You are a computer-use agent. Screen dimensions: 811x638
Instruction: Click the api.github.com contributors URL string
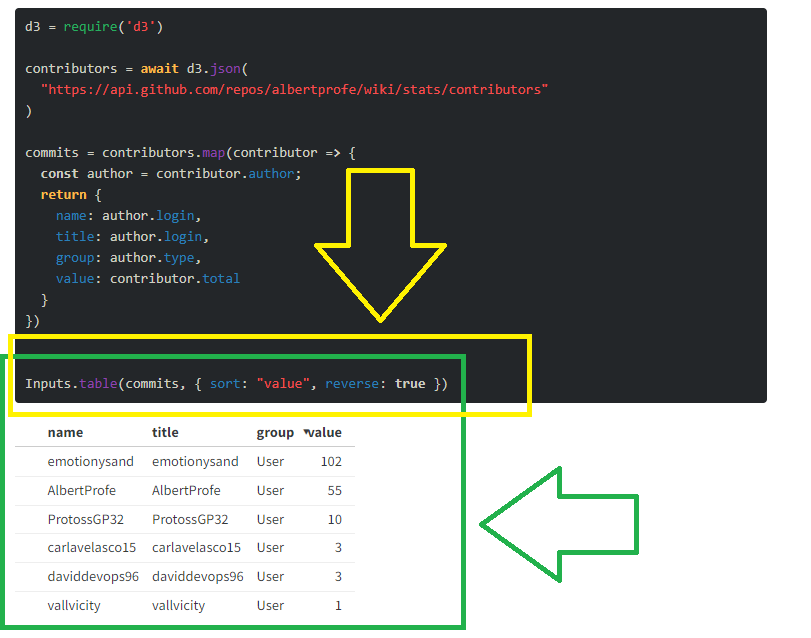(294, 90)
